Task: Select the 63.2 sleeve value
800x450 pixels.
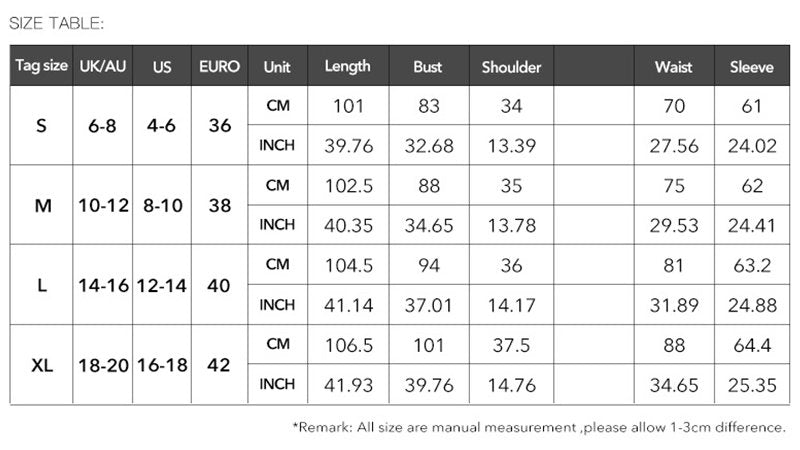Action: point(752,266)
